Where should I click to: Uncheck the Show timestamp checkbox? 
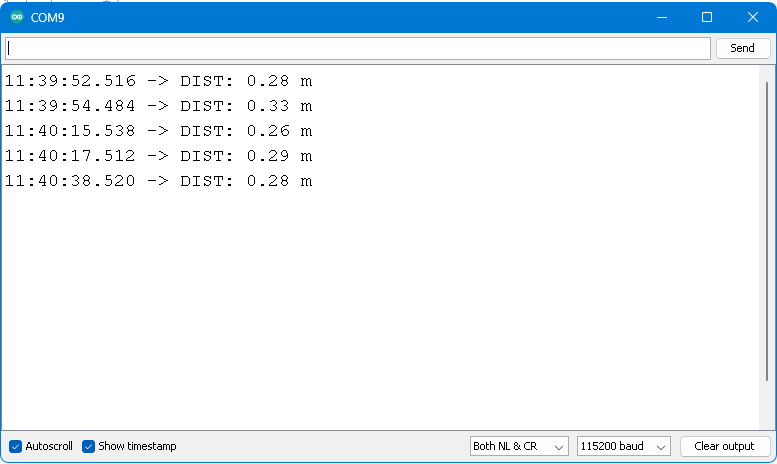89,446
